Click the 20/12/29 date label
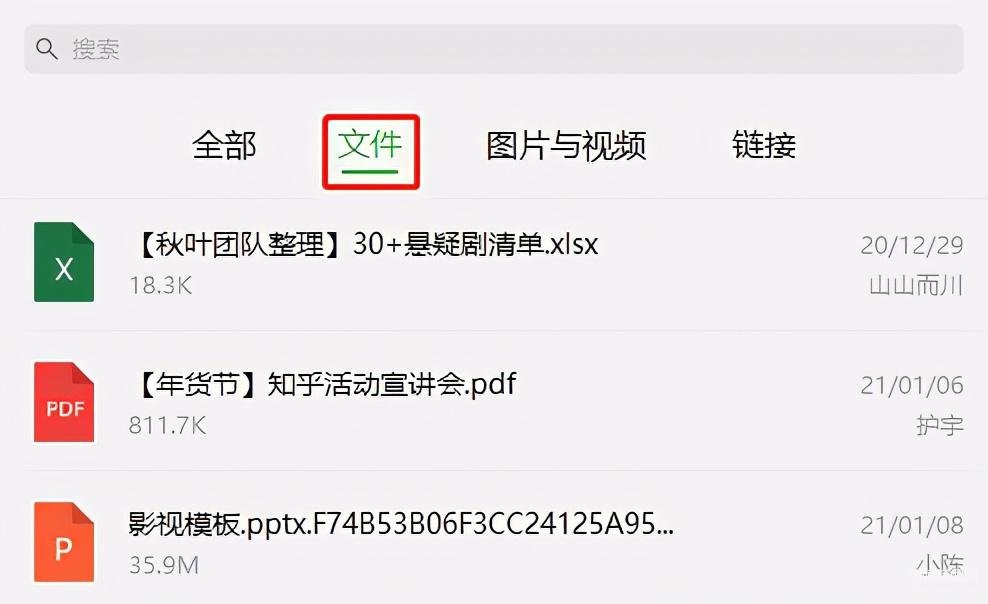 point(912,245)
